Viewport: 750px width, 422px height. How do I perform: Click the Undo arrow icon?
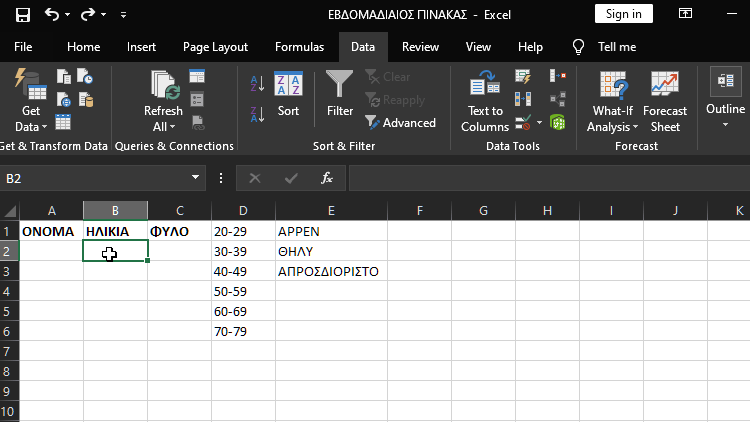point(52,15)
